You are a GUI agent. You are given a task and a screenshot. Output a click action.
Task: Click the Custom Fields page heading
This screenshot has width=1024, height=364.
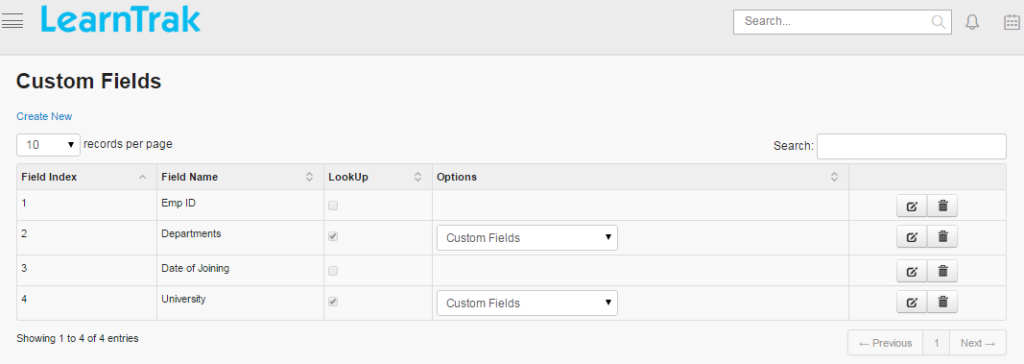tap(89, 81)
